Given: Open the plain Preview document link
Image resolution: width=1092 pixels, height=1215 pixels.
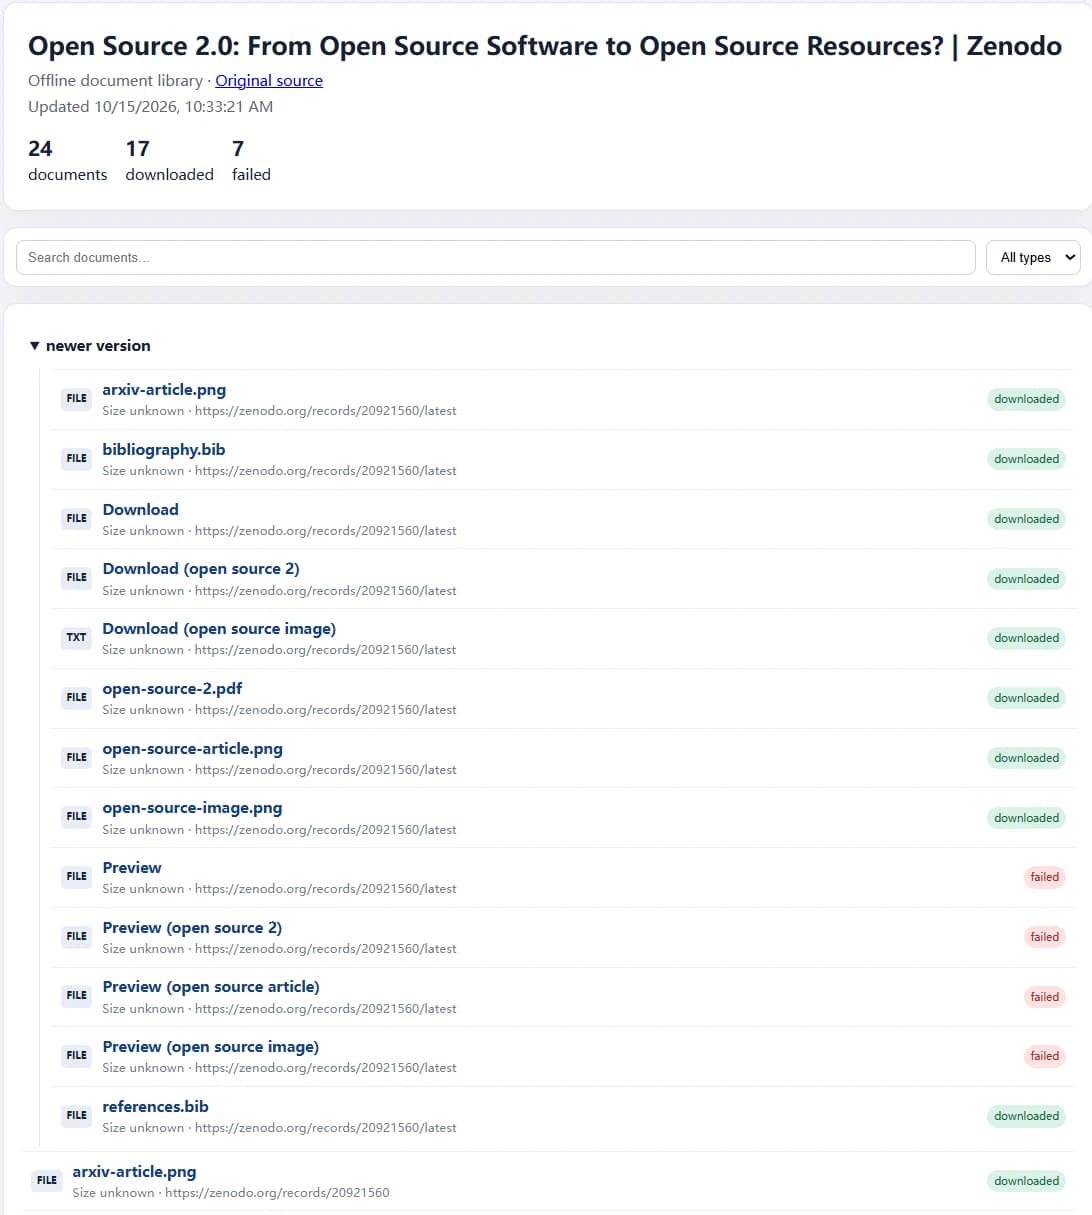Looking at the screenshot, I should click(x=132, y=868).
